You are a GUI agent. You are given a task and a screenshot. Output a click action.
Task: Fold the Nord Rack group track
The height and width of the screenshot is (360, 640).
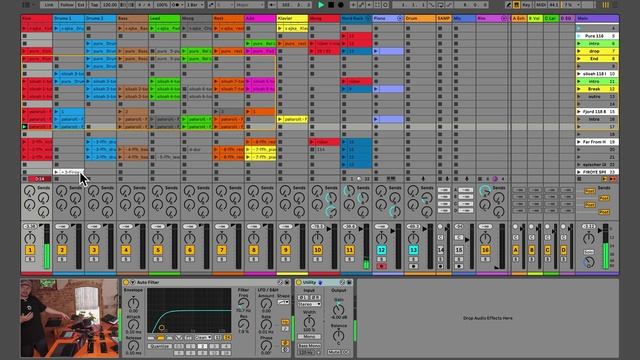(368, 18)
